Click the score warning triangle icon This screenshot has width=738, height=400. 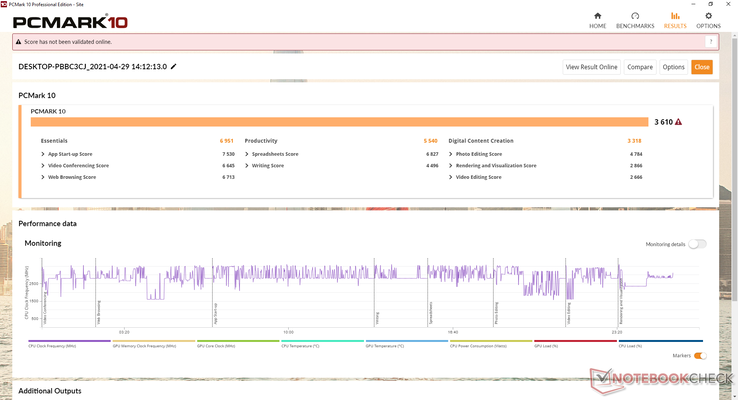[678, 122]
